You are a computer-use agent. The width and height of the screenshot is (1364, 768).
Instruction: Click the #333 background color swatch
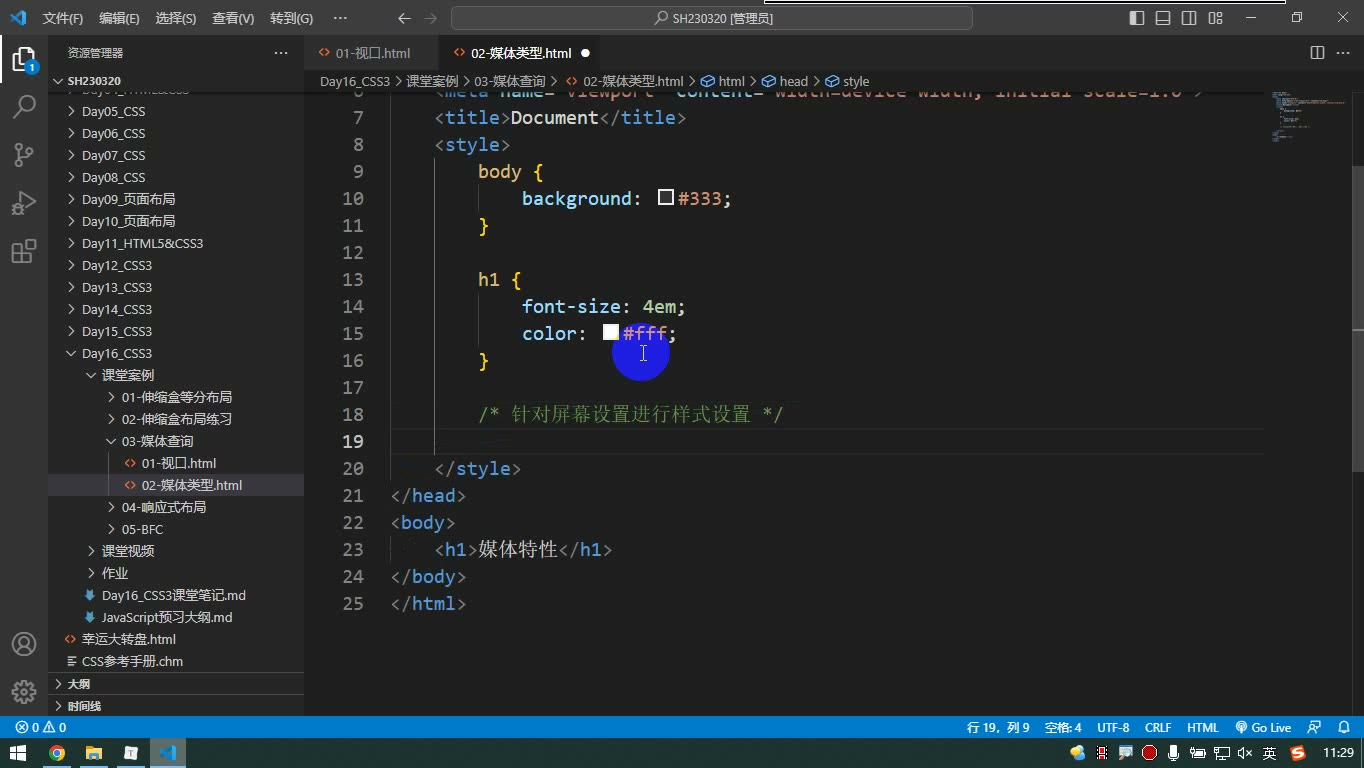click(x=666, y=198)
